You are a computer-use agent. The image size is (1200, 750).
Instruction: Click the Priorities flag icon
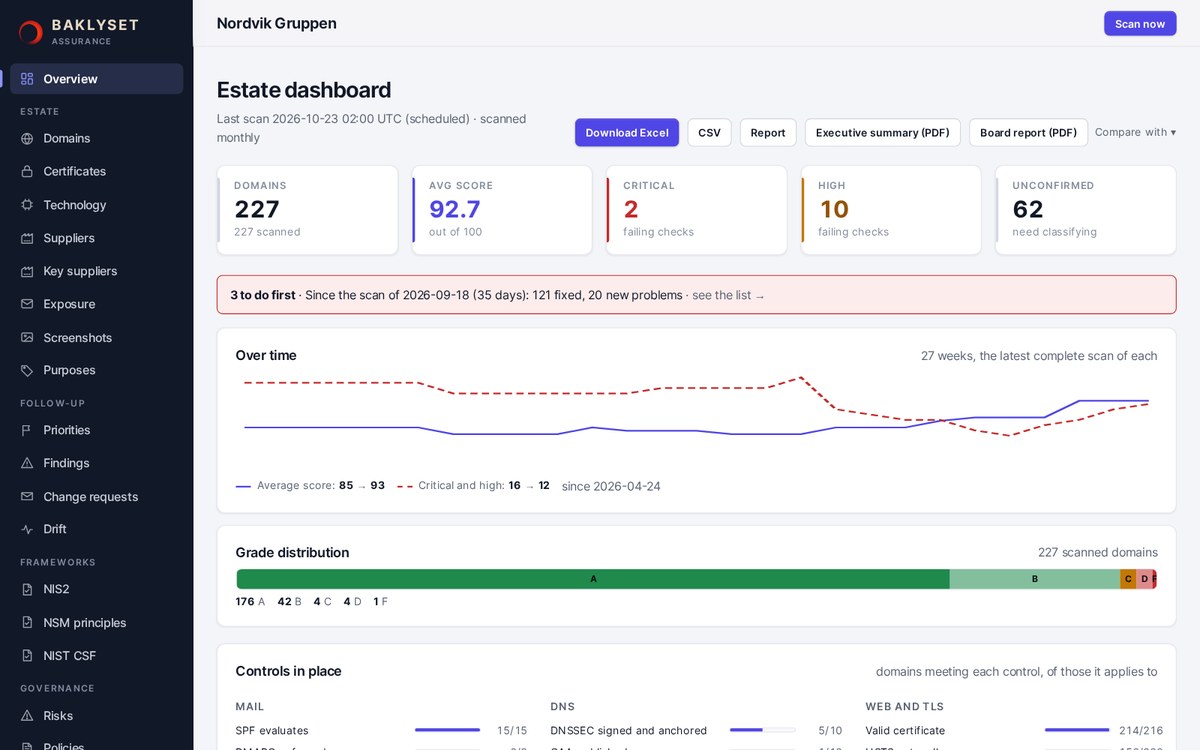[27, 430]
